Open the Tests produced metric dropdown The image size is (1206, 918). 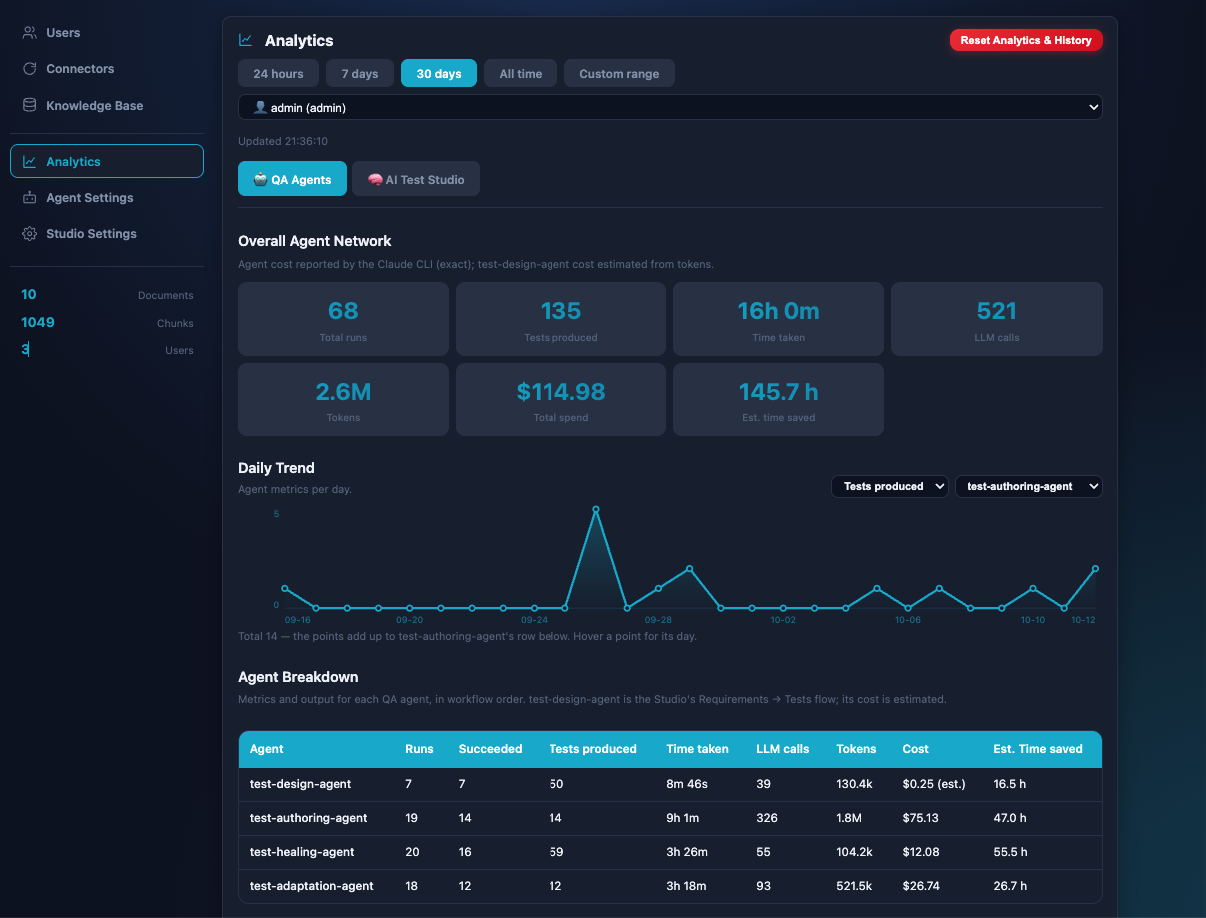890,486
